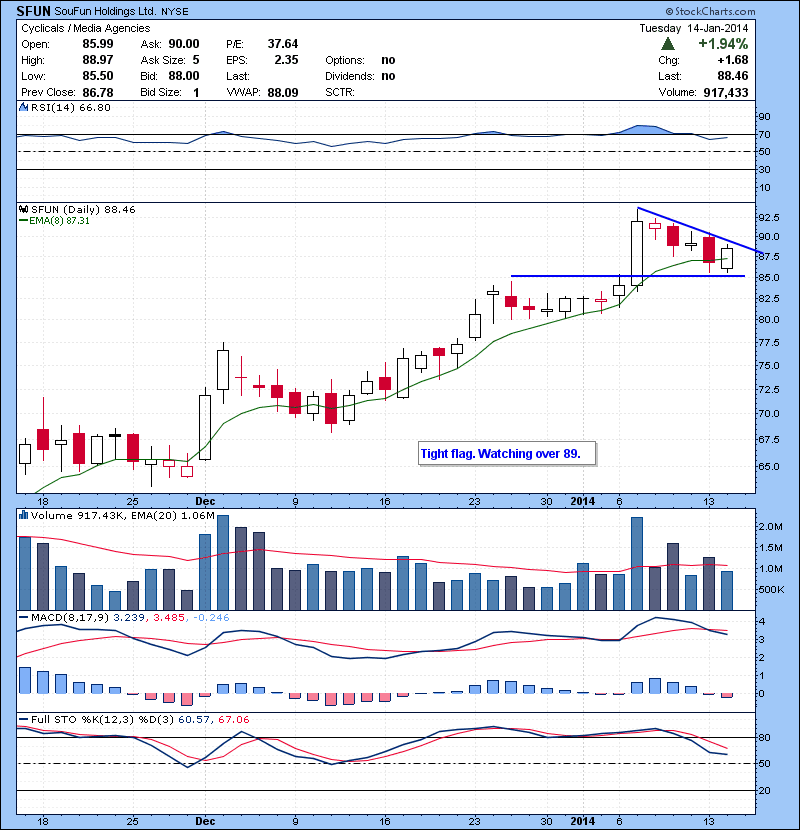Click the EMA(8) 87.31 legend text
Screen dimensions: 800x830
[x=59, y=221]
